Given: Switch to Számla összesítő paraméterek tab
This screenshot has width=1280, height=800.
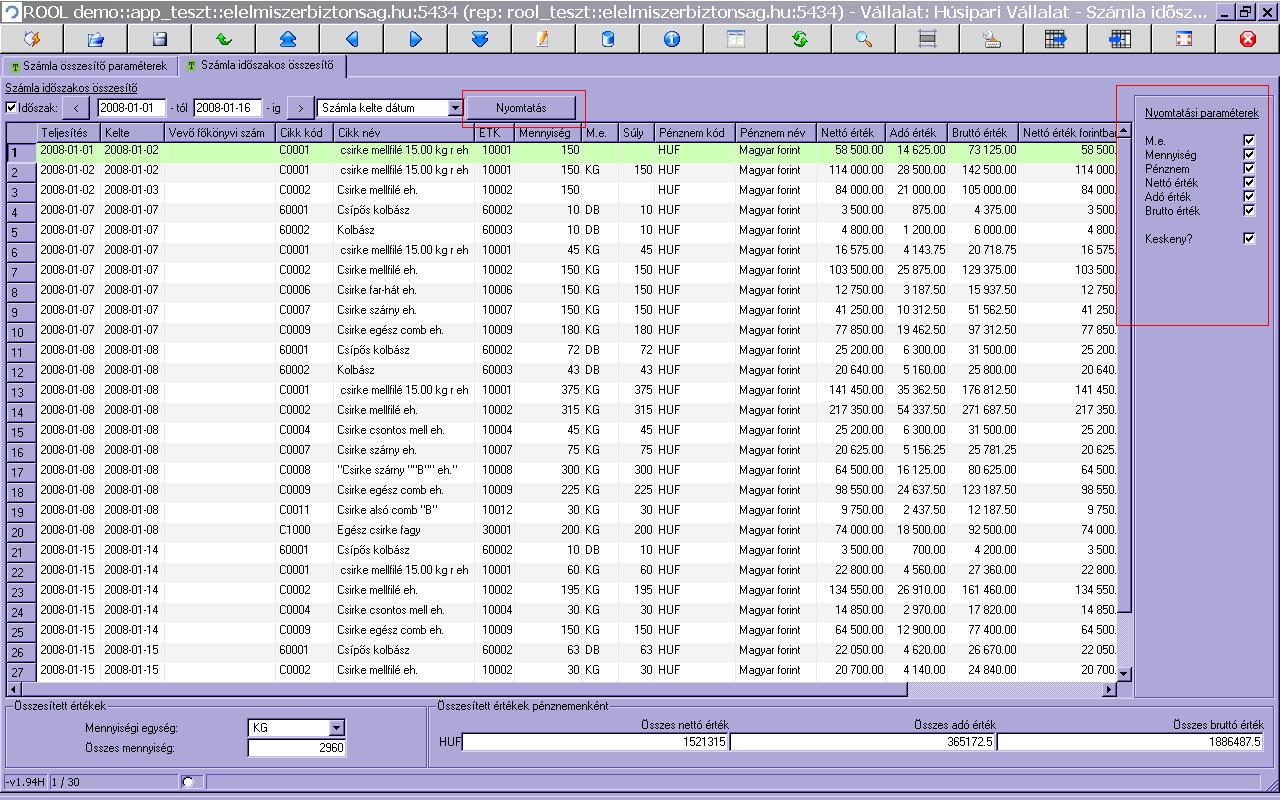Looking at the screenshot, I should pos(89,66).
